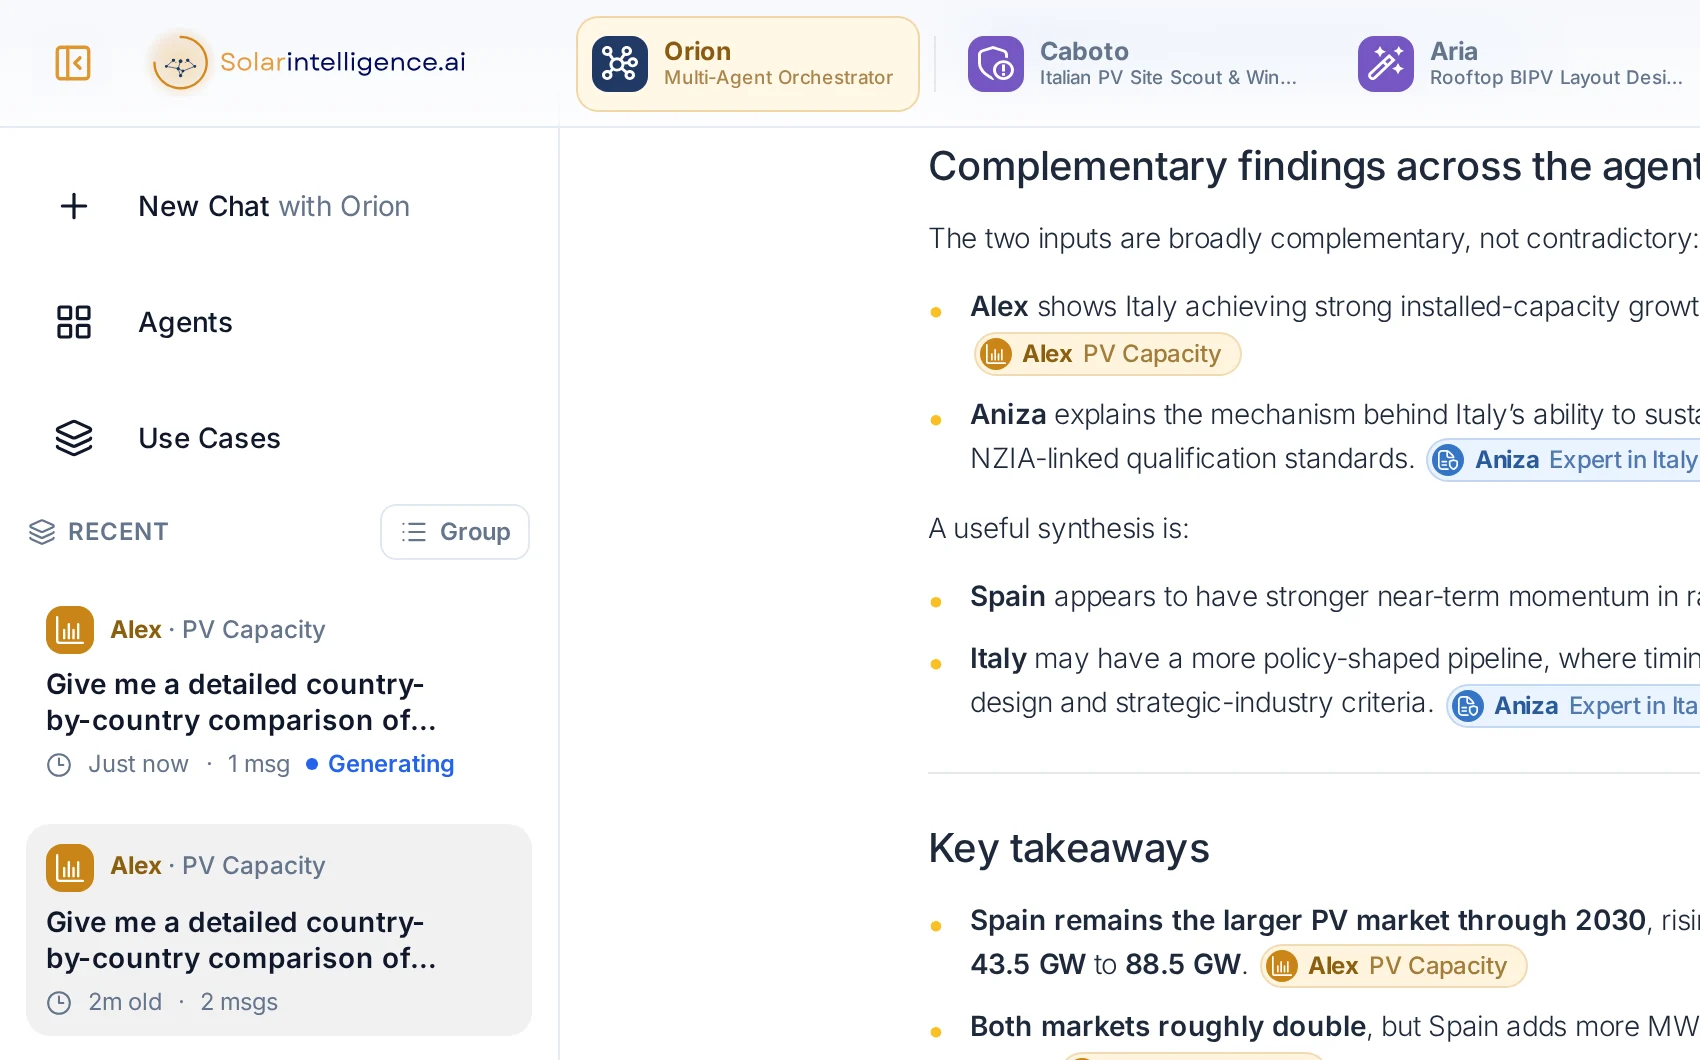Open the Aria agent magic wand icon
This screenshot has height=1060, width=1700.
[1386, 64]
